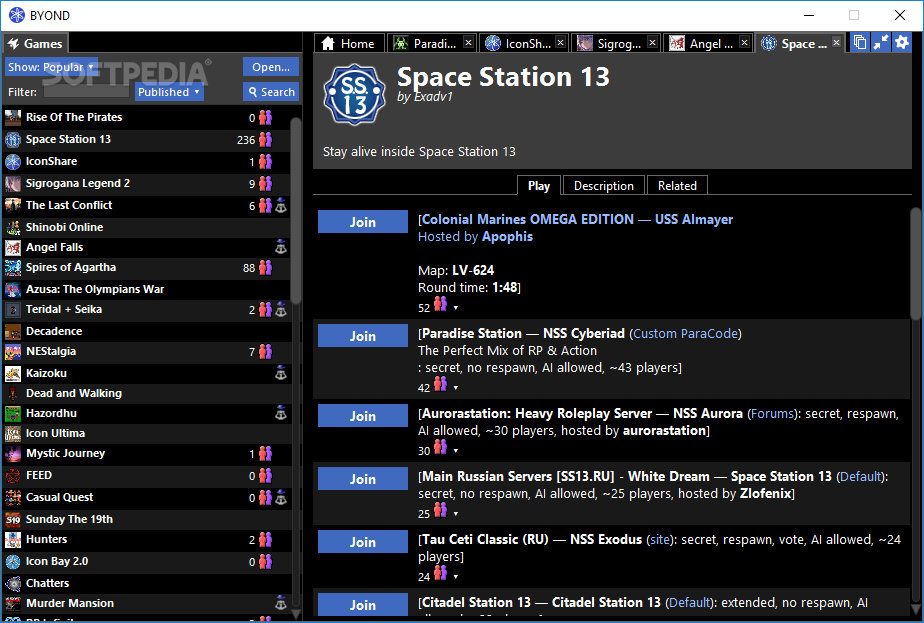Open host Apophis profile link
Viewport: 924px width, 623px height.
(507, 237)
